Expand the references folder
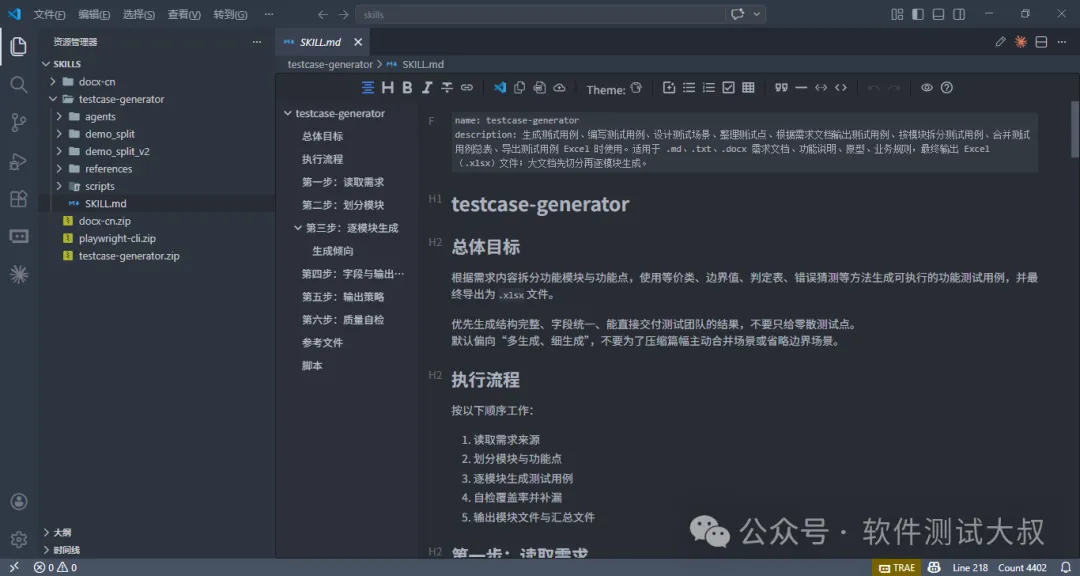The height and width of the screenshot is (576, 1080). 59,169
